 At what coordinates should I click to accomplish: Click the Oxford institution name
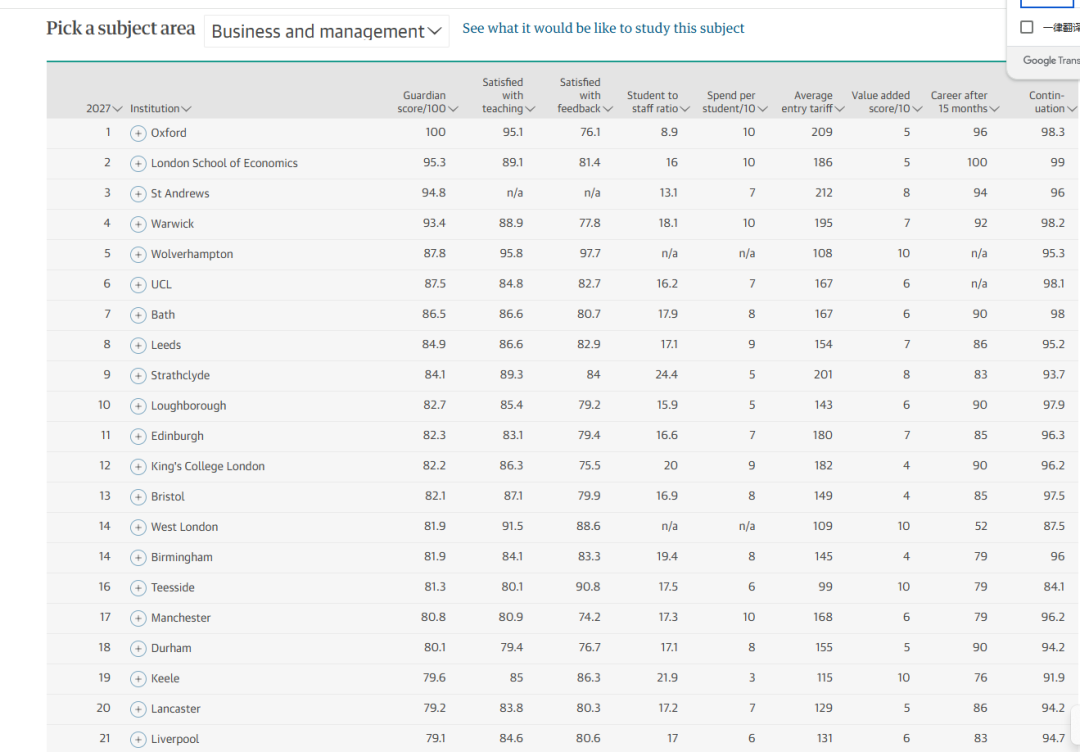pyautogui.click(x=169, y=133)
